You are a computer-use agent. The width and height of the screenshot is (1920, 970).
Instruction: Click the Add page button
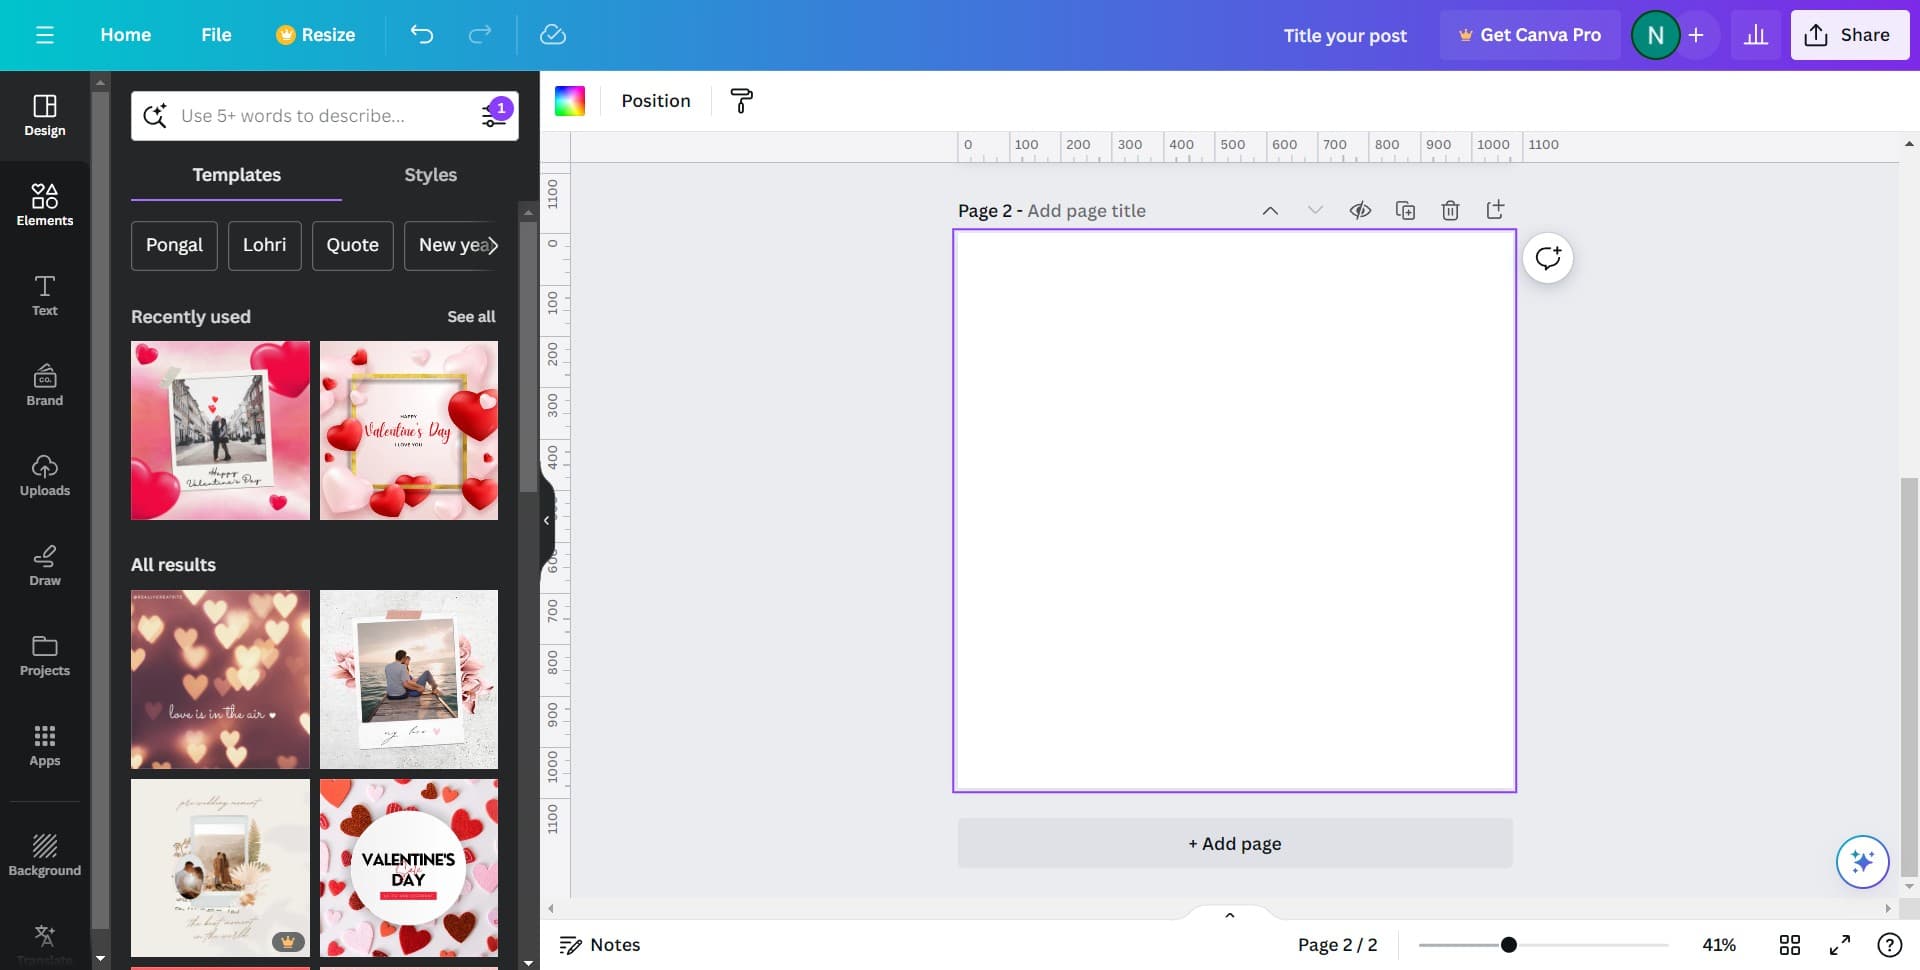click(x=1235, y=844)
